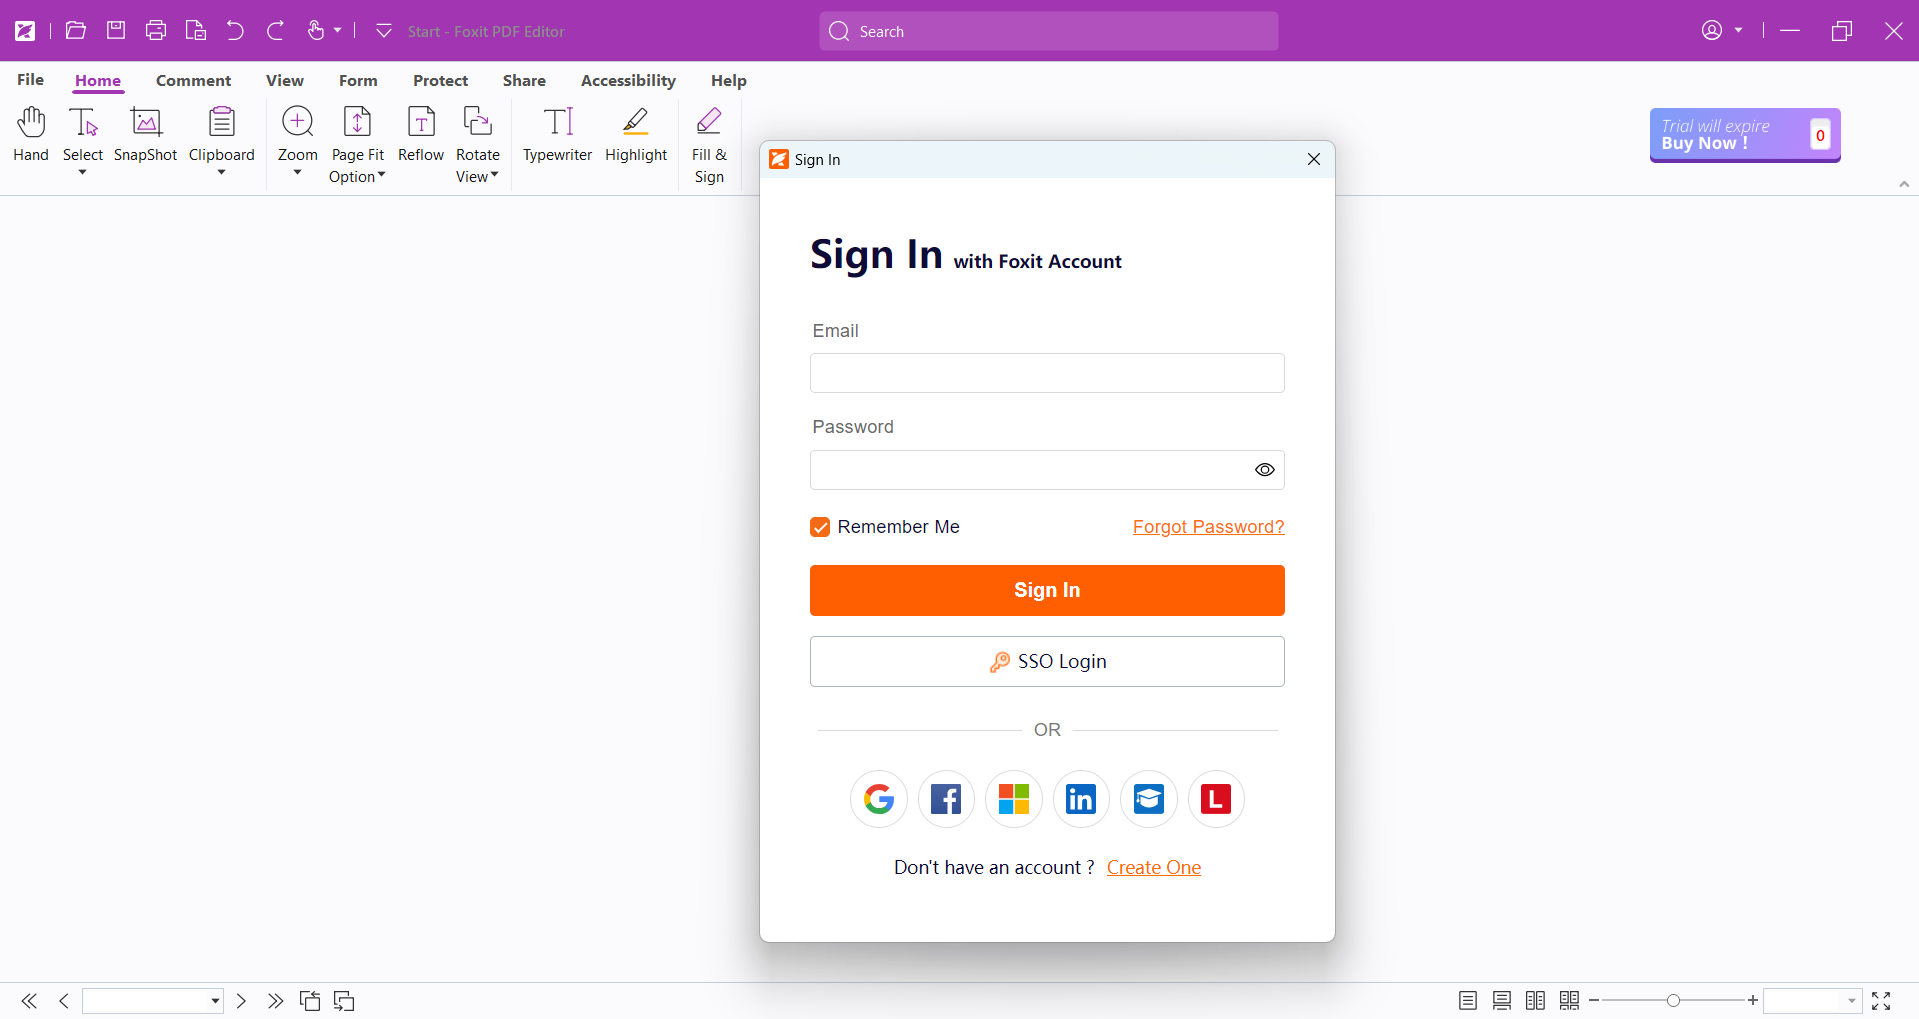Close the Sign In dialog
1919x1019 pixels.
1314,159
